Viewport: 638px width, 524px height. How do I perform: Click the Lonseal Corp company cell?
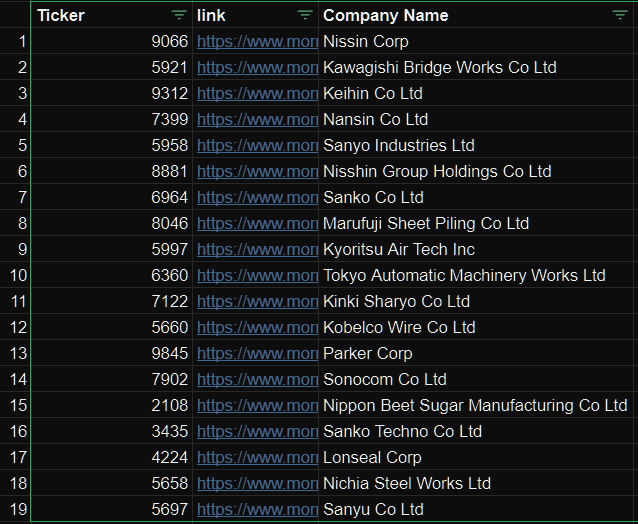coord(372,458)
